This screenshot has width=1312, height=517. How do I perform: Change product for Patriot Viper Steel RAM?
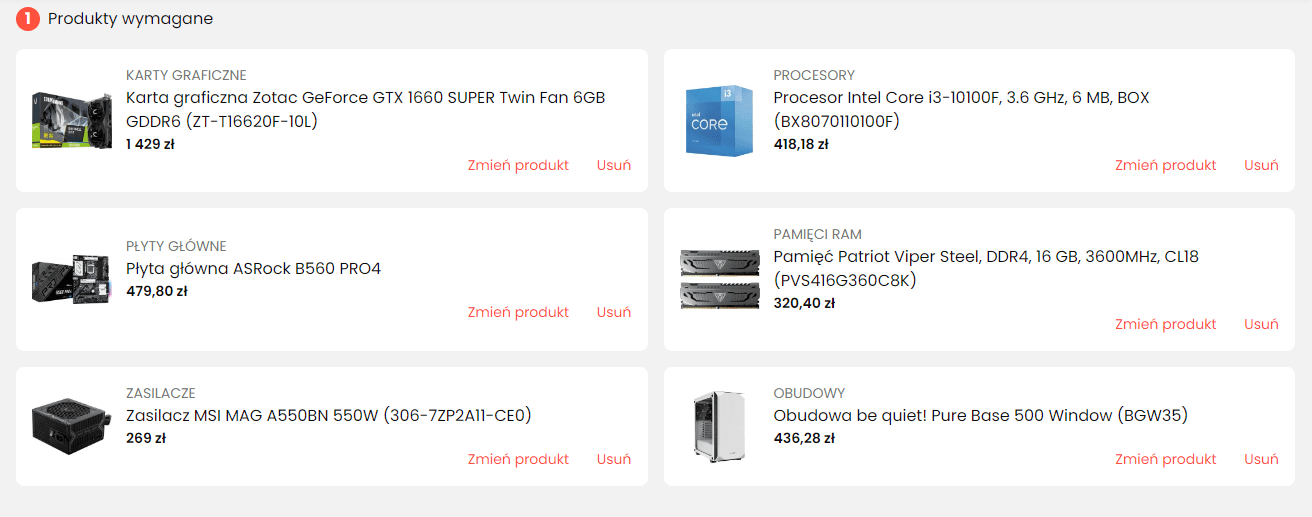pos(1166,324)
